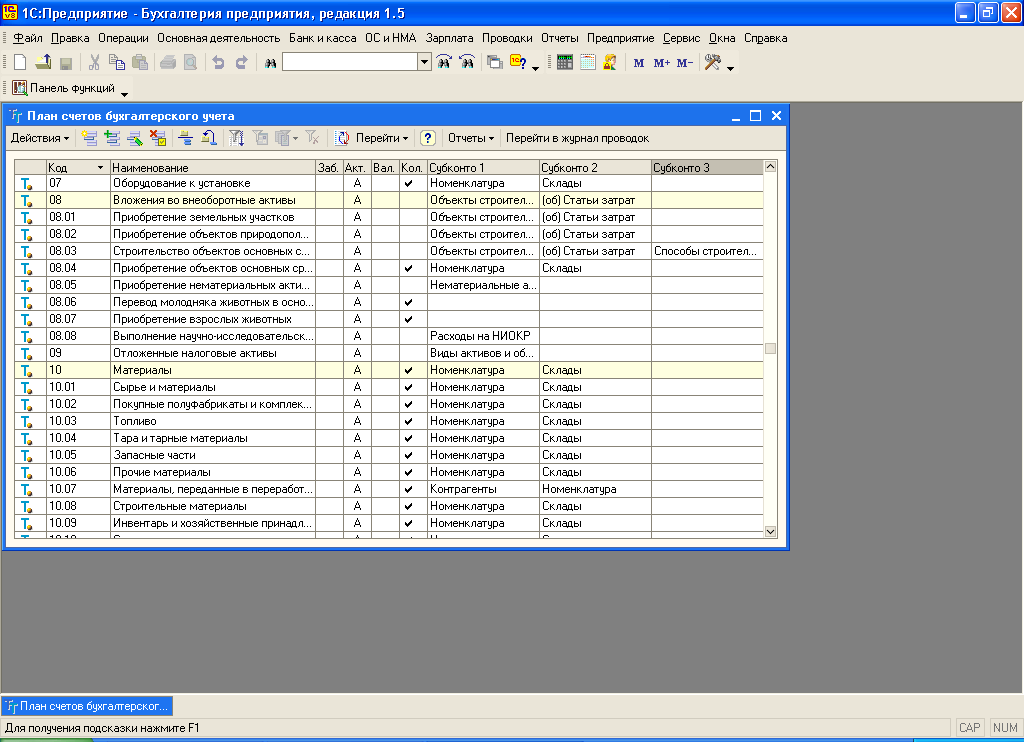Toggle Кол. checkmark for account 10 Материалы

coord(409,370)
